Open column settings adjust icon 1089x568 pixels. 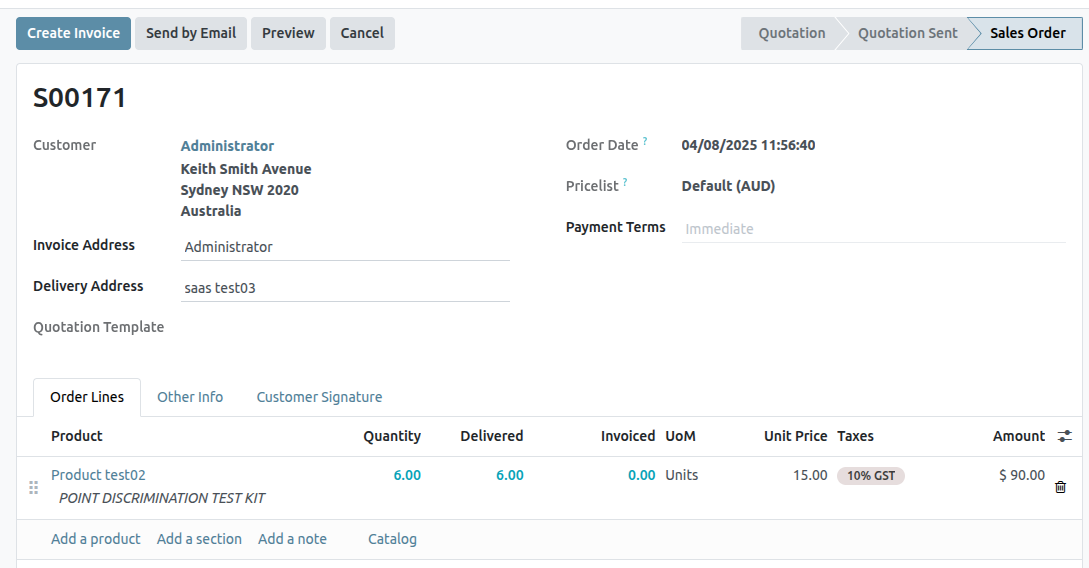click(x=1064, y=436)
